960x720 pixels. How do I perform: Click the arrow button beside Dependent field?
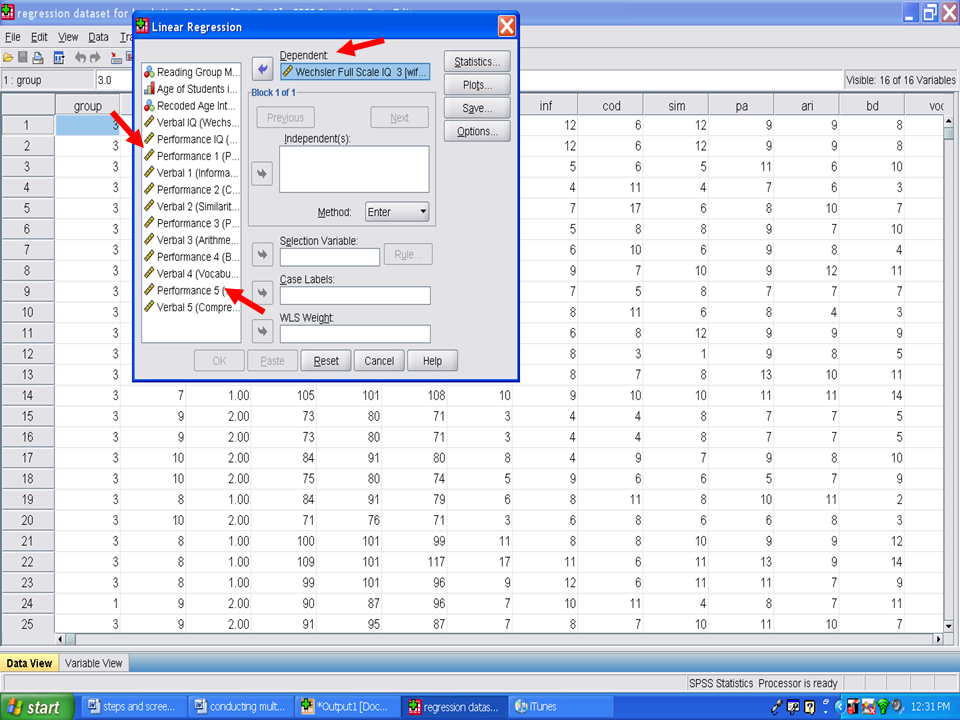click(262, 69)
